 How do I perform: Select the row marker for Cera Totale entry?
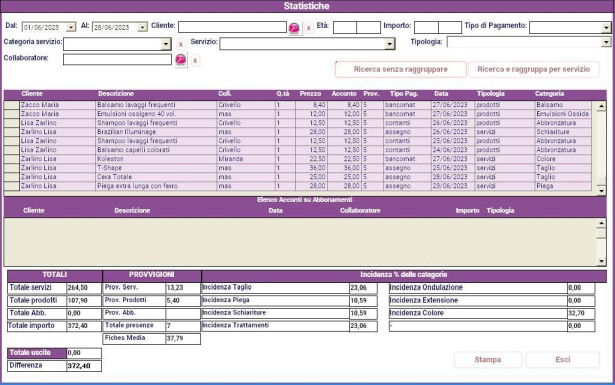(x=11, y=177)
